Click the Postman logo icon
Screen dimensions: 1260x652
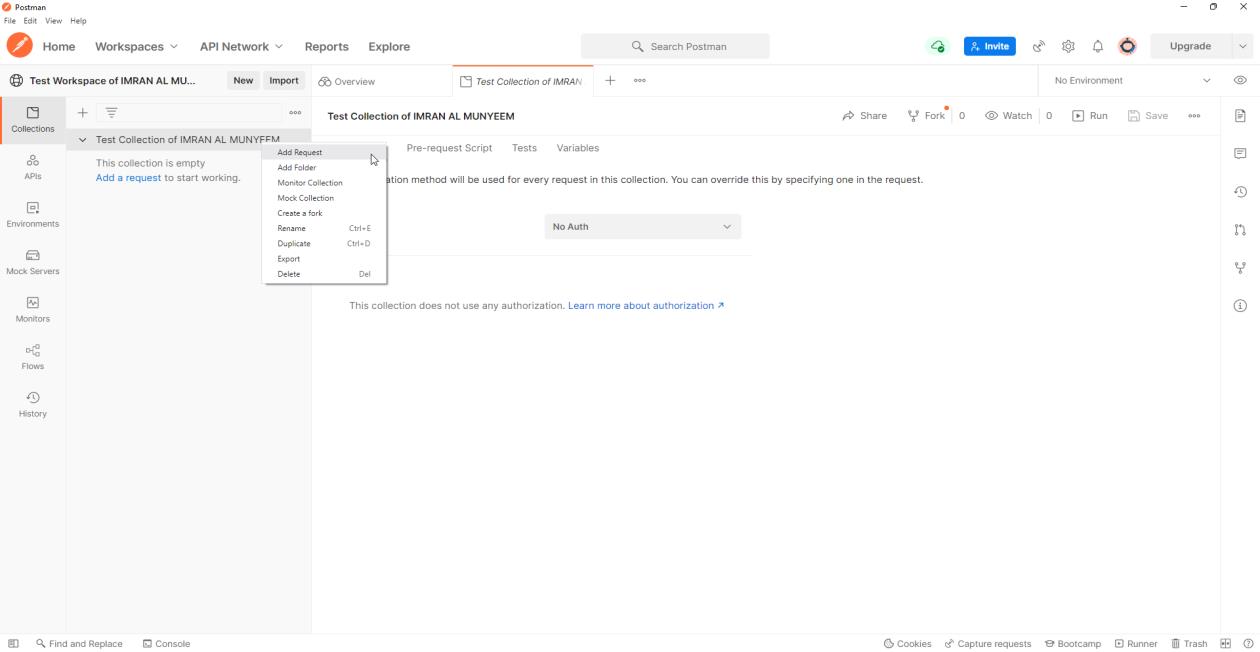[x=19, y=46]
